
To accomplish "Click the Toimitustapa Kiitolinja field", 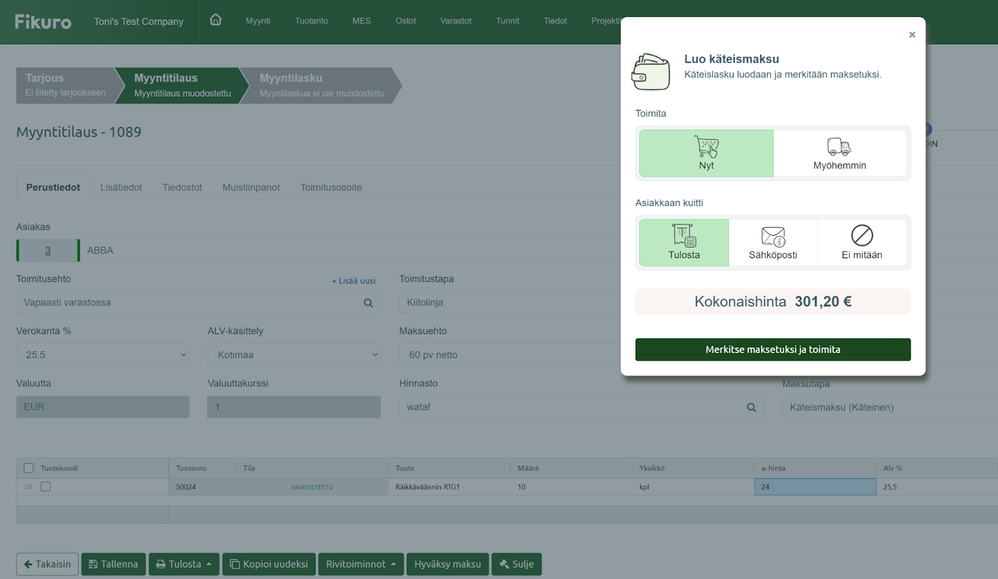I will pos(510,303).
